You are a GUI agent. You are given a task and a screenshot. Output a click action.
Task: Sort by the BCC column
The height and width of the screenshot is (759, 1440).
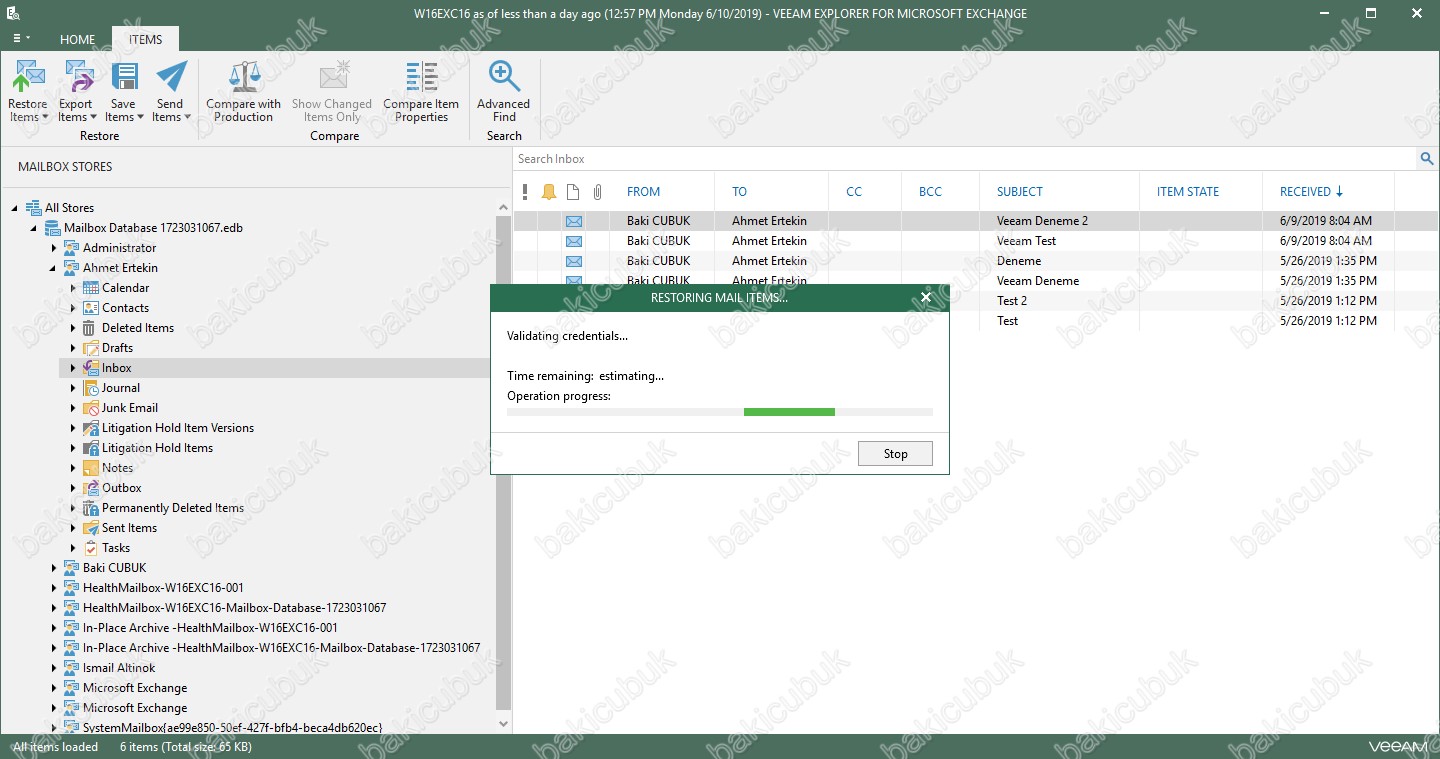[930, 192]
